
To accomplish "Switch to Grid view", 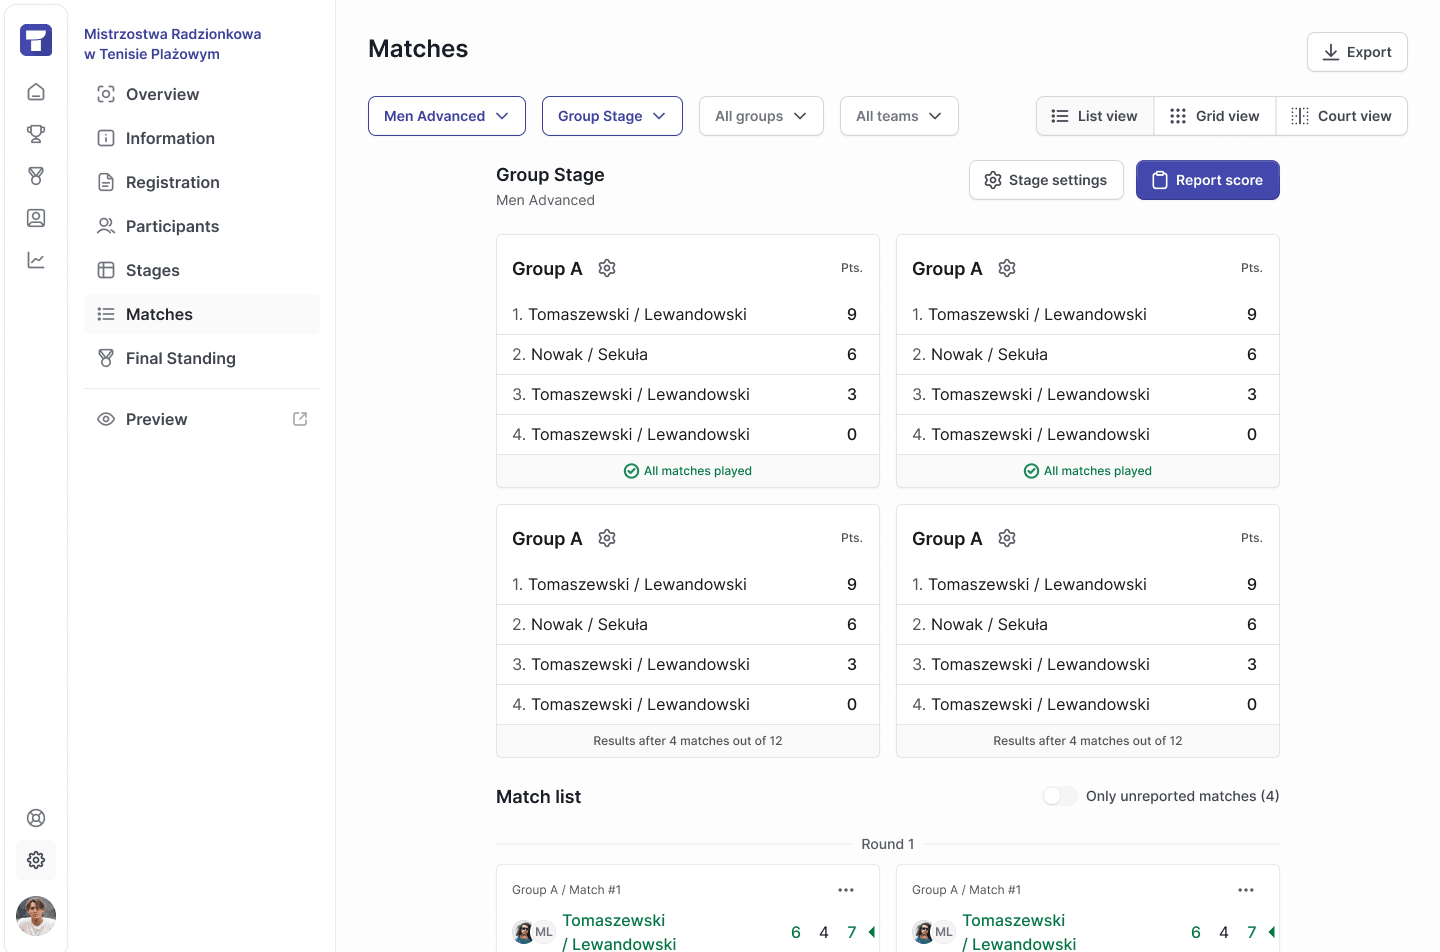I will click(x=1215, y=116).
